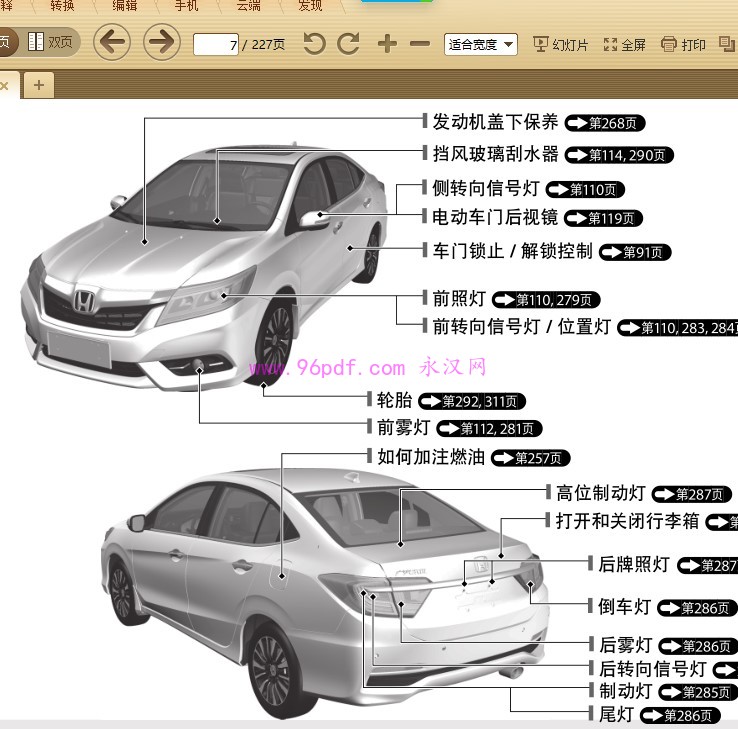Click the 车门锁止 / 解锁控制 label
738x729 pixels.
coord(513,251)
